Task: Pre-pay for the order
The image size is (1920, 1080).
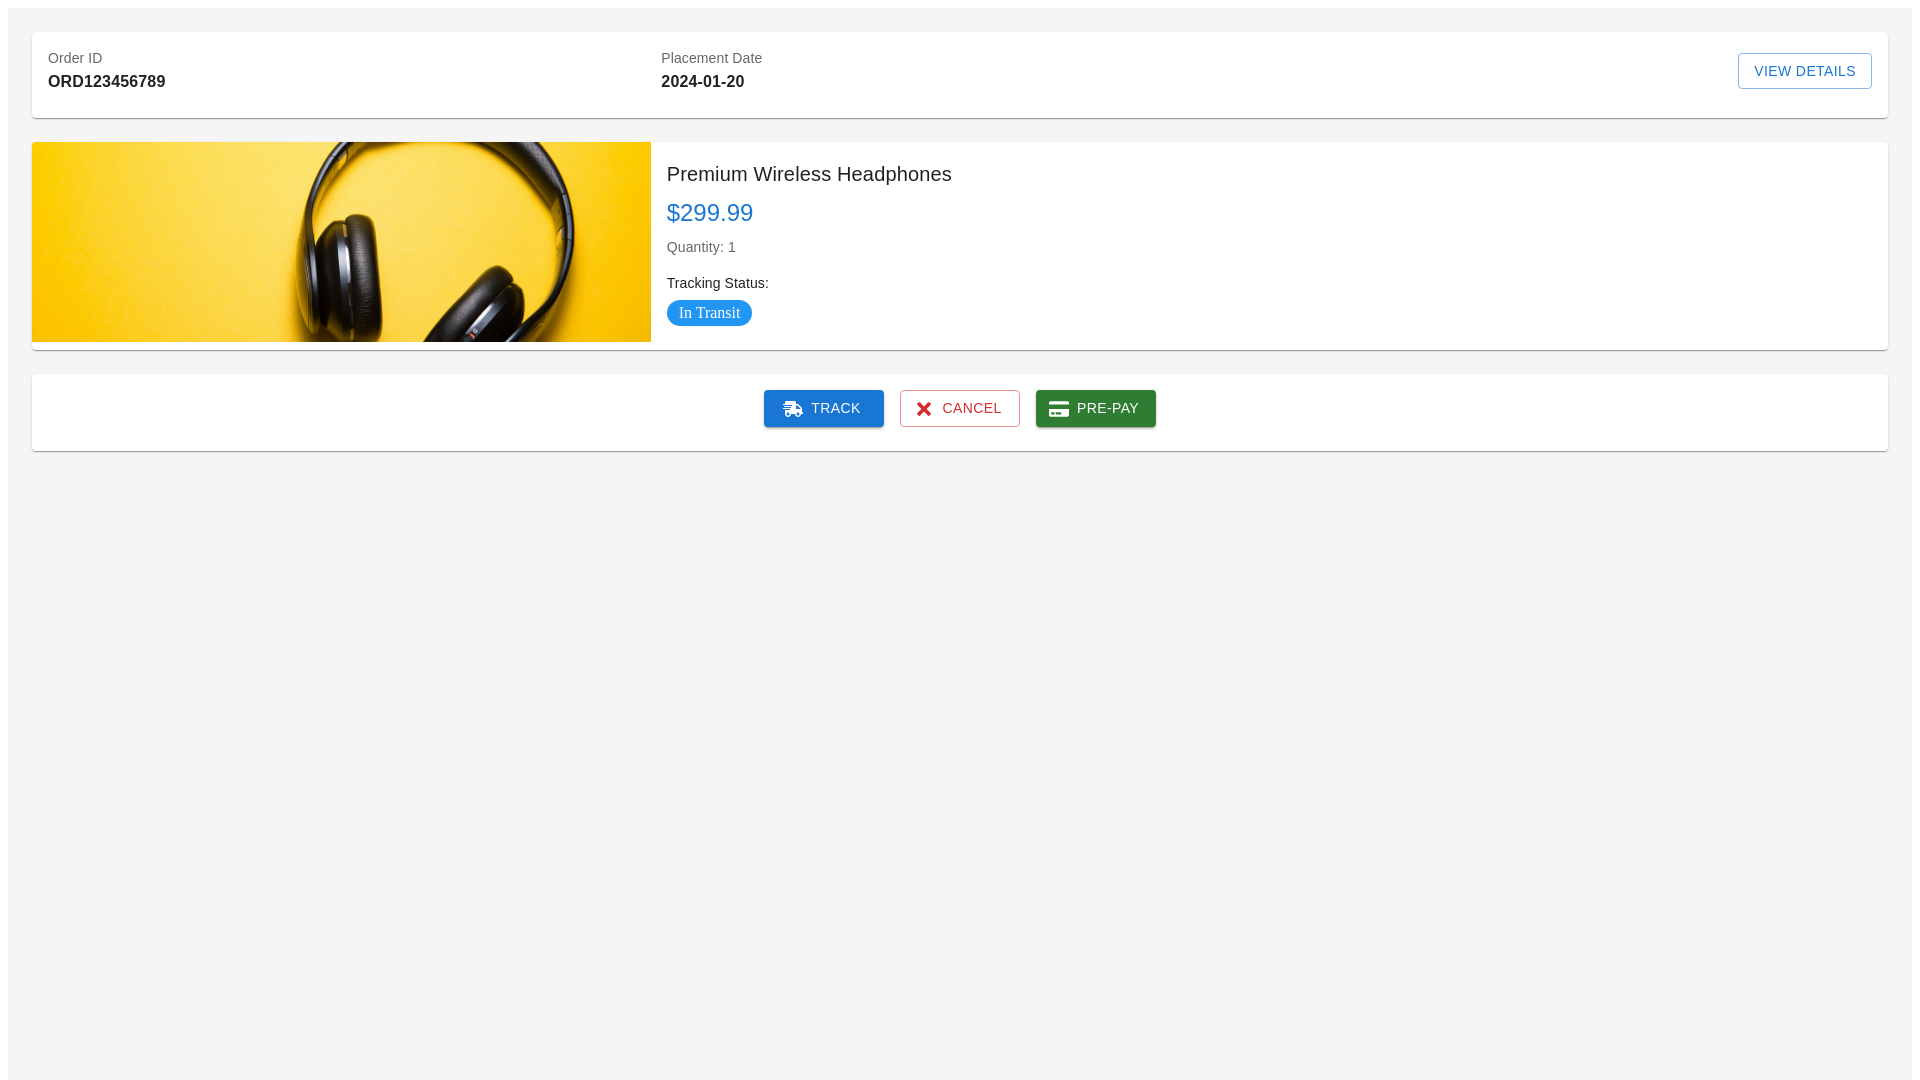Action: pos(1095,408)
